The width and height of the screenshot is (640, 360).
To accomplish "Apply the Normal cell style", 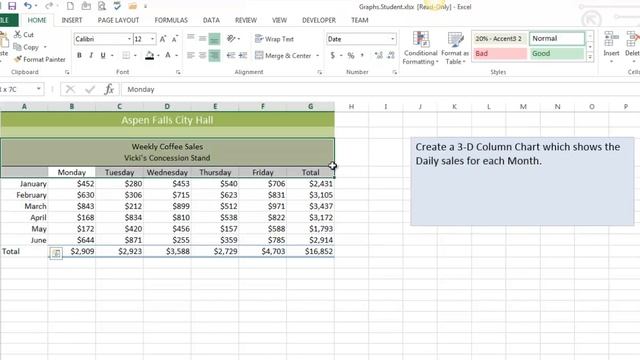I will [557, 38].
